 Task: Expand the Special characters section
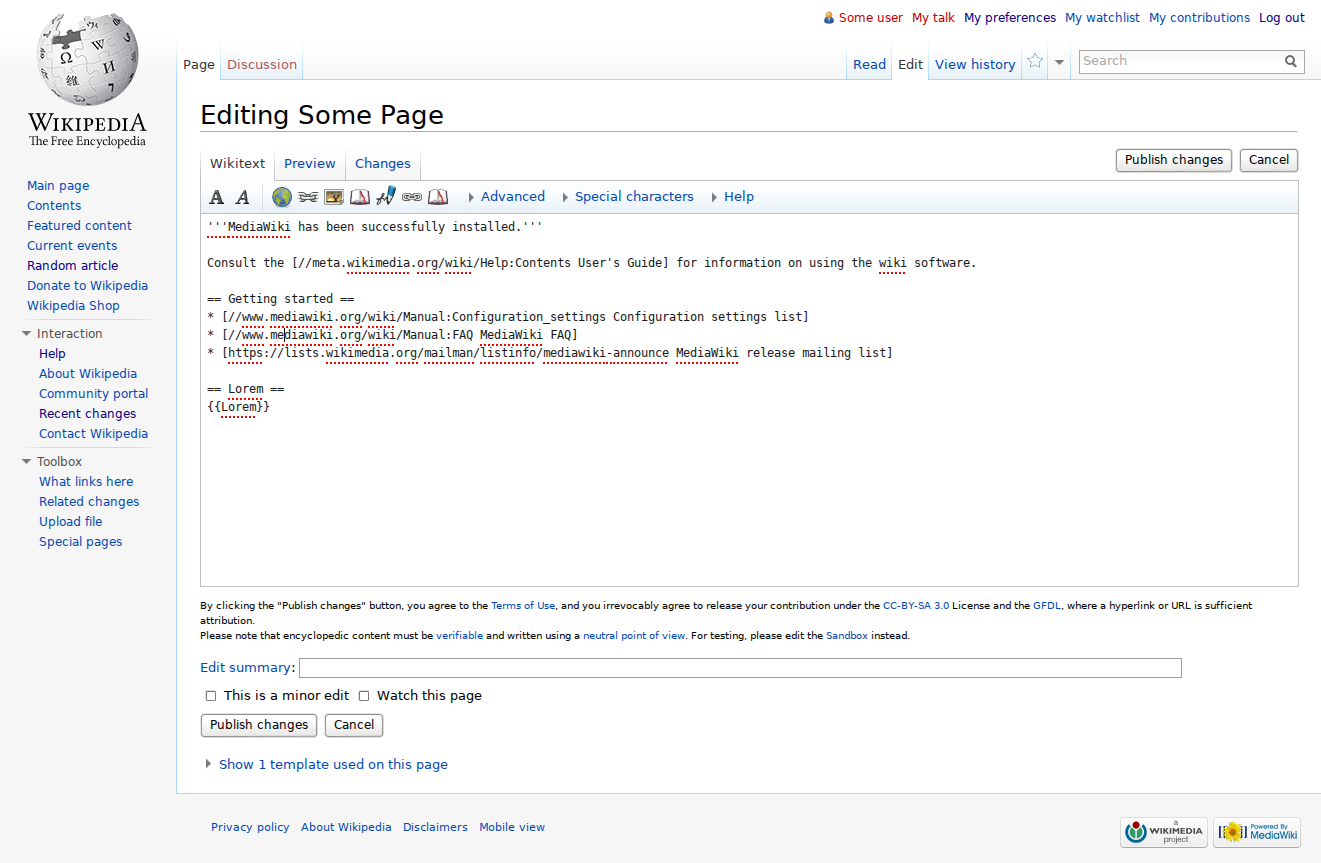tap(627, 197)
